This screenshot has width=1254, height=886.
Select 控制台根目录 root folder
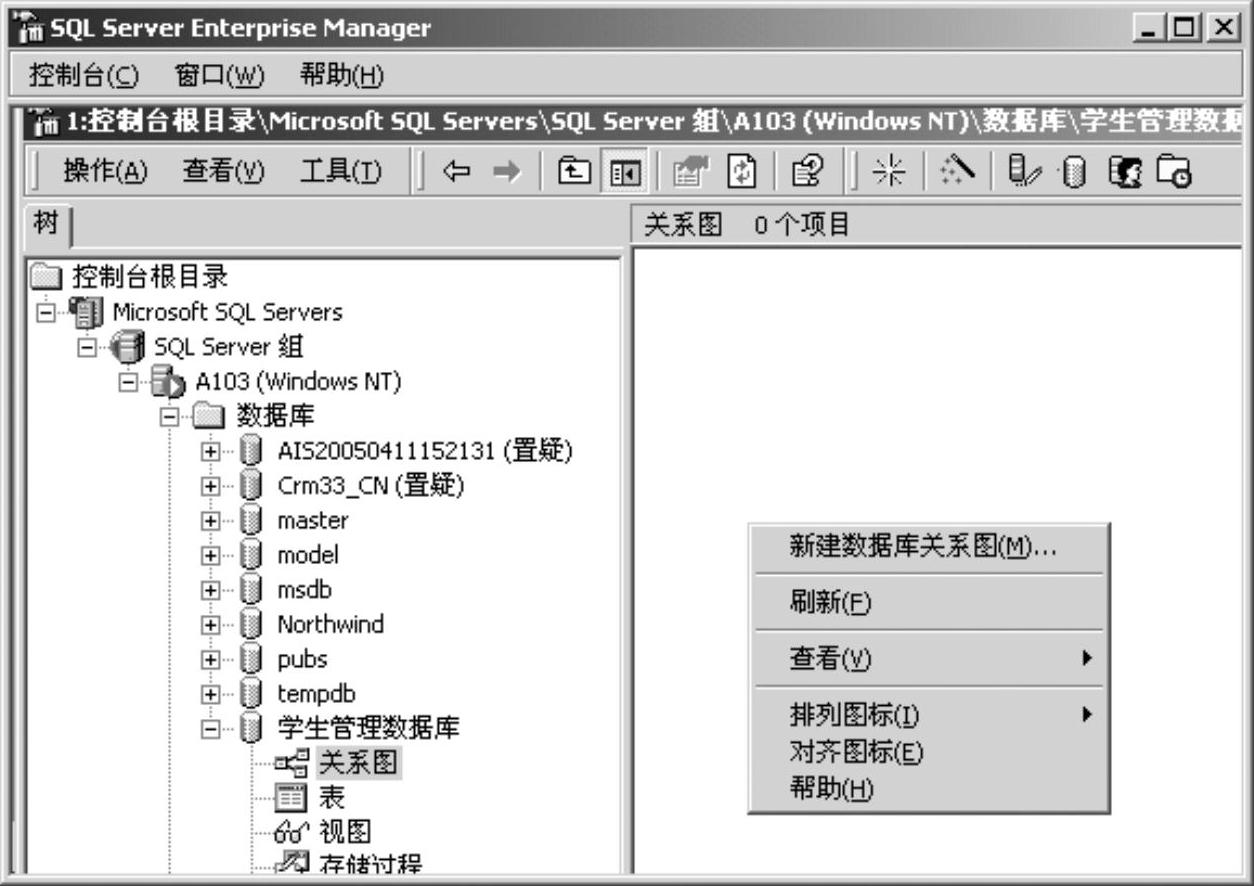(x=149, y=277)
